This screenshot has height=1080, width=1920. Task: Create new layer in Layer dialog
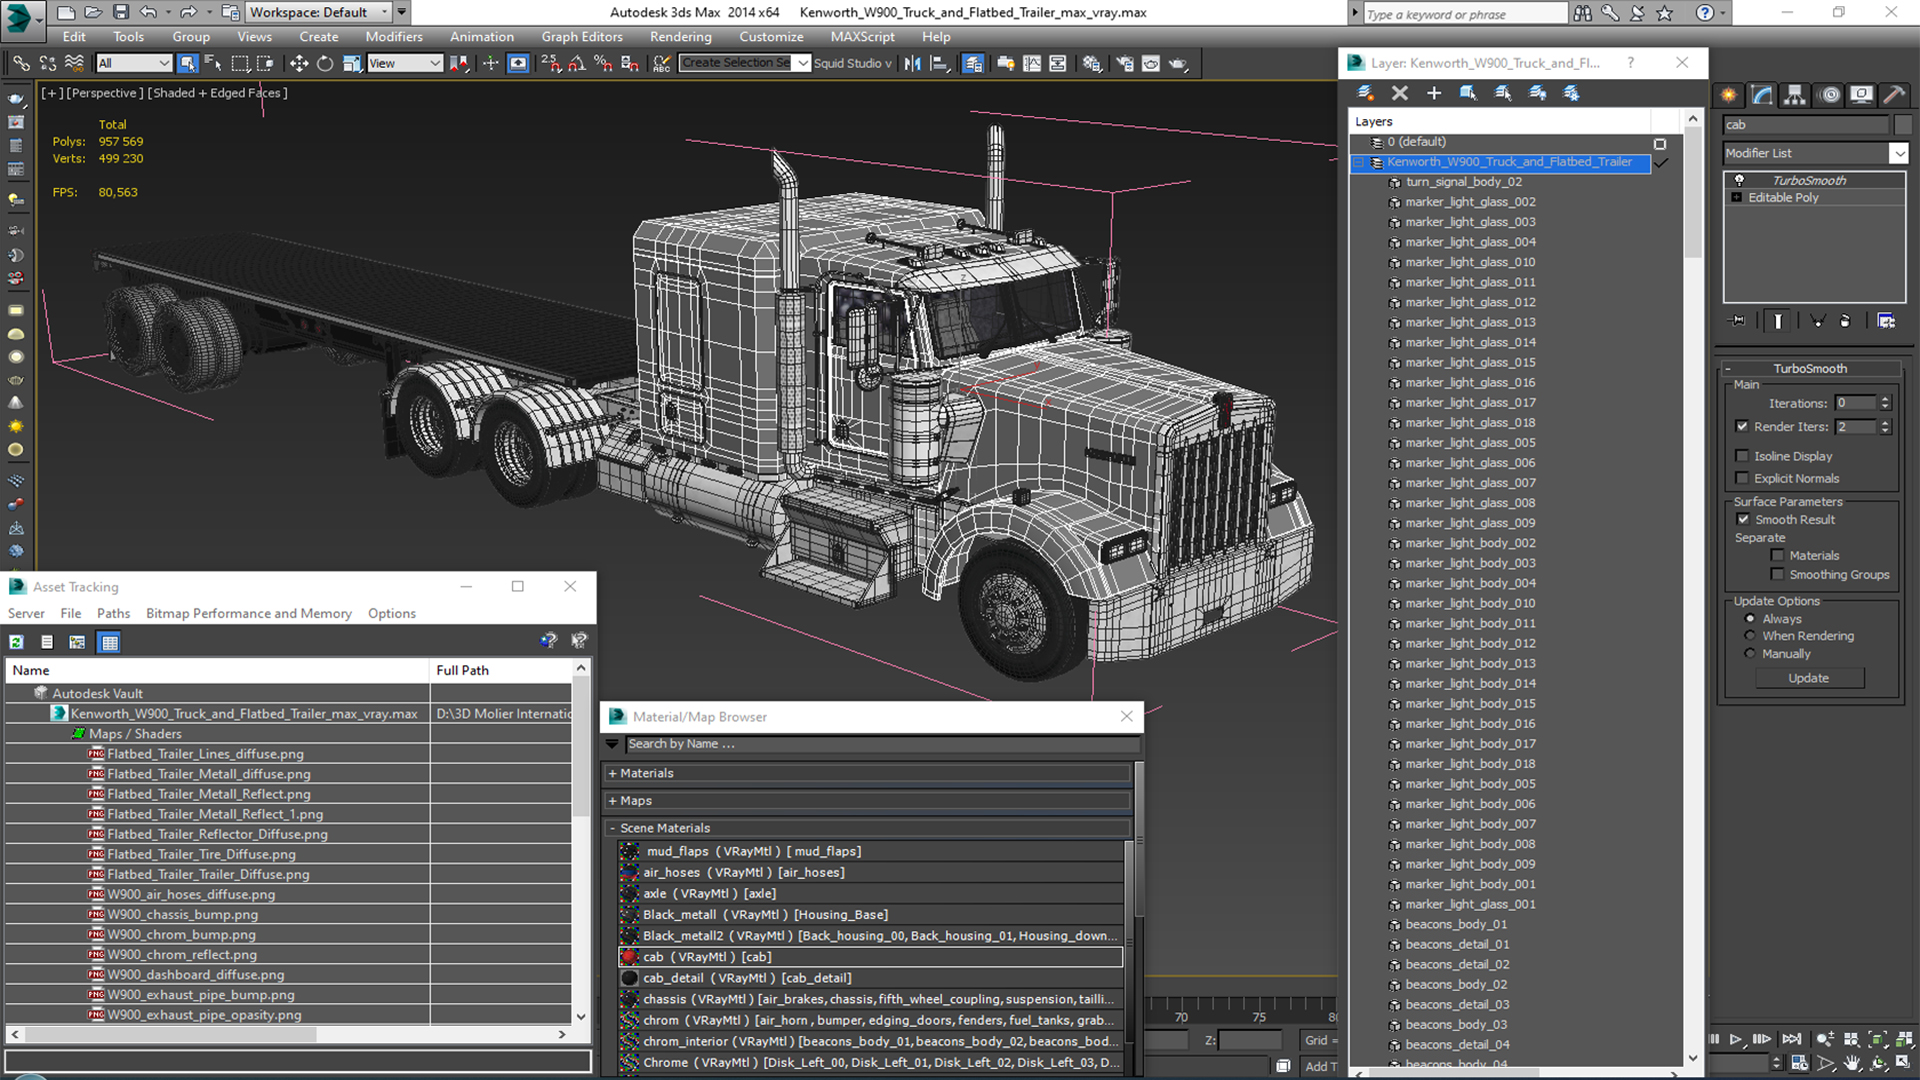tap(1365, 93)
